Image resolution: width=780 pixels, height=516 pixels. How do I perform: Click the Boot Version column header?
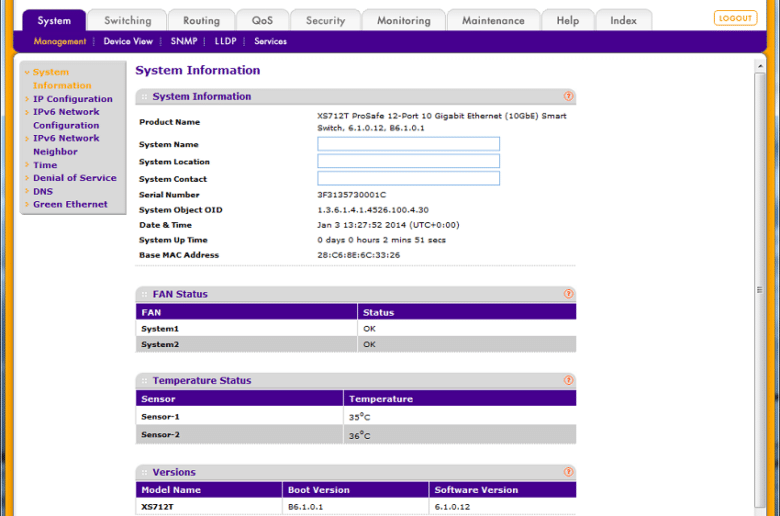[x=355, y=490]
